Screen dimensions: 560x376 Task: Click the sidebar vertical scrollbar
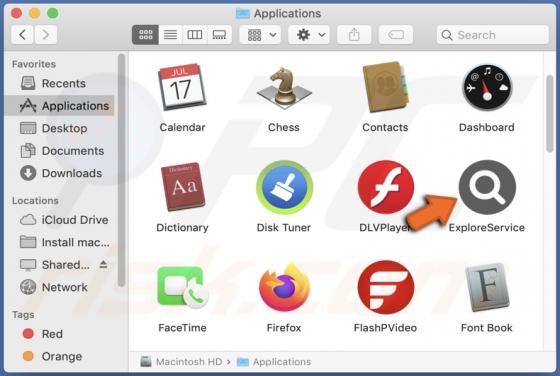pos(121,170)
